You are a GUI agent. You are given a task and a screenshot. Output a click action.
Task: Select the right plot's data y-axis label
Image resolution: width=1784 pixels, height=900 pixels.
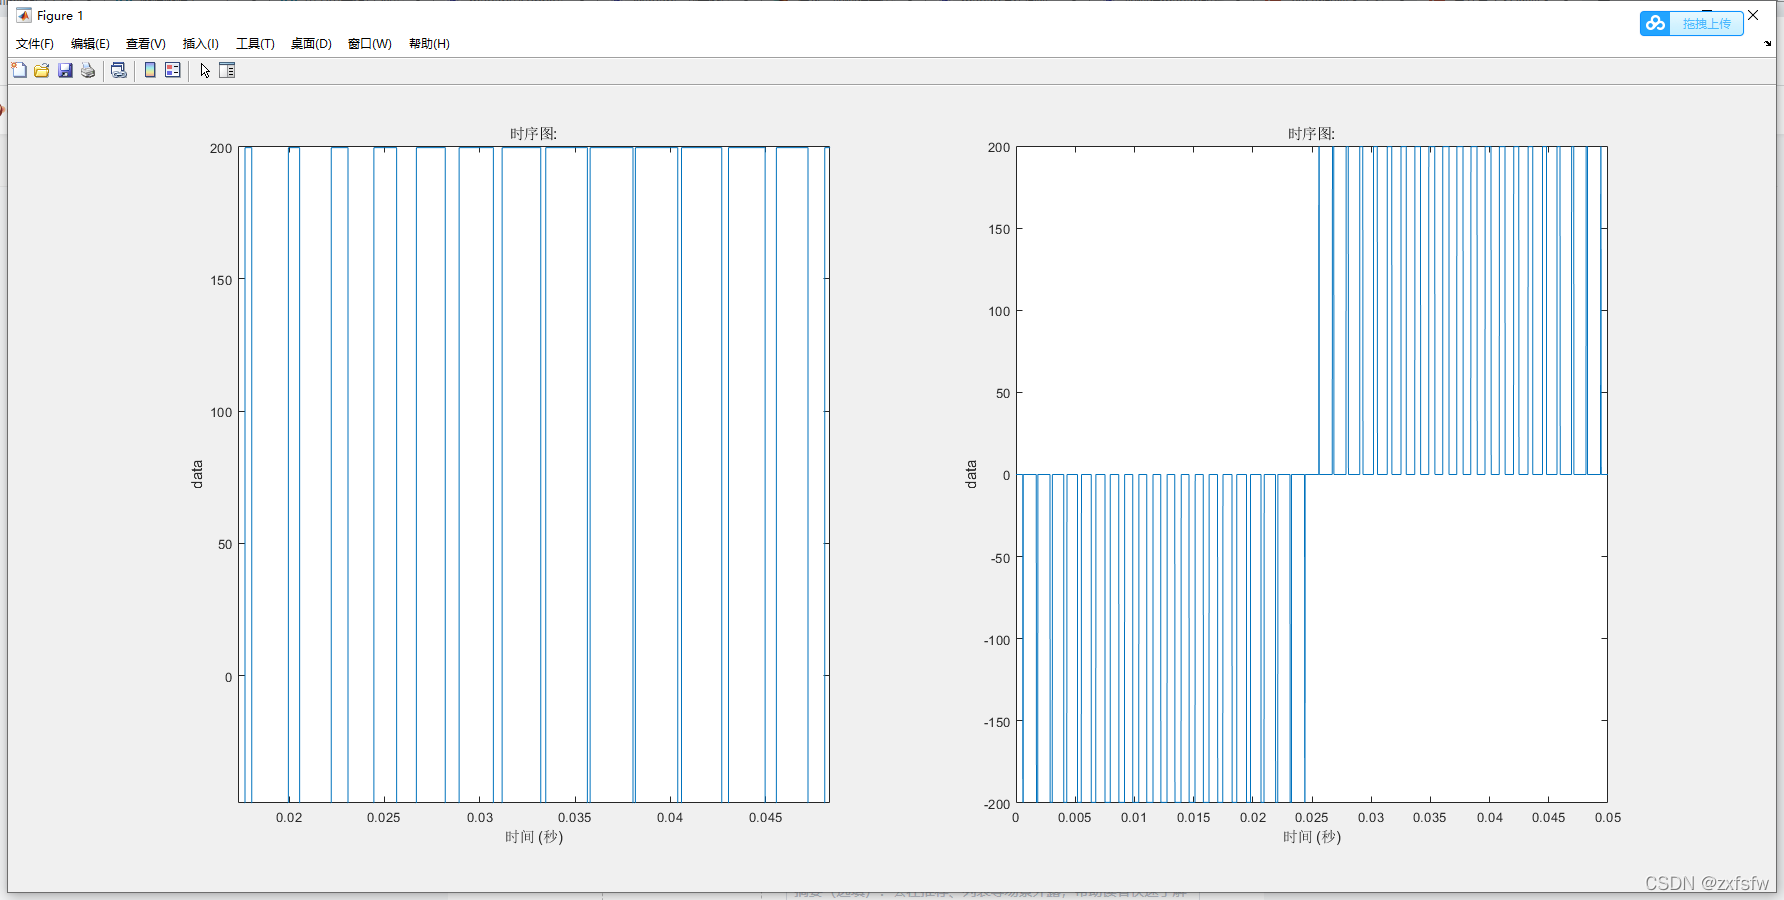tap(971, 474)
